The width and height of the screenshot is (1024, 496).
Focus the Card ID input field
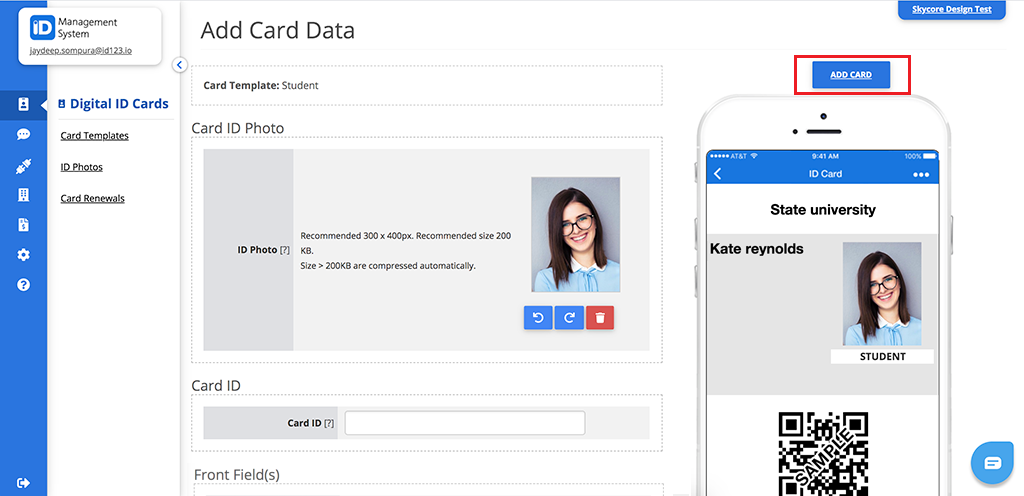point(465,423)
